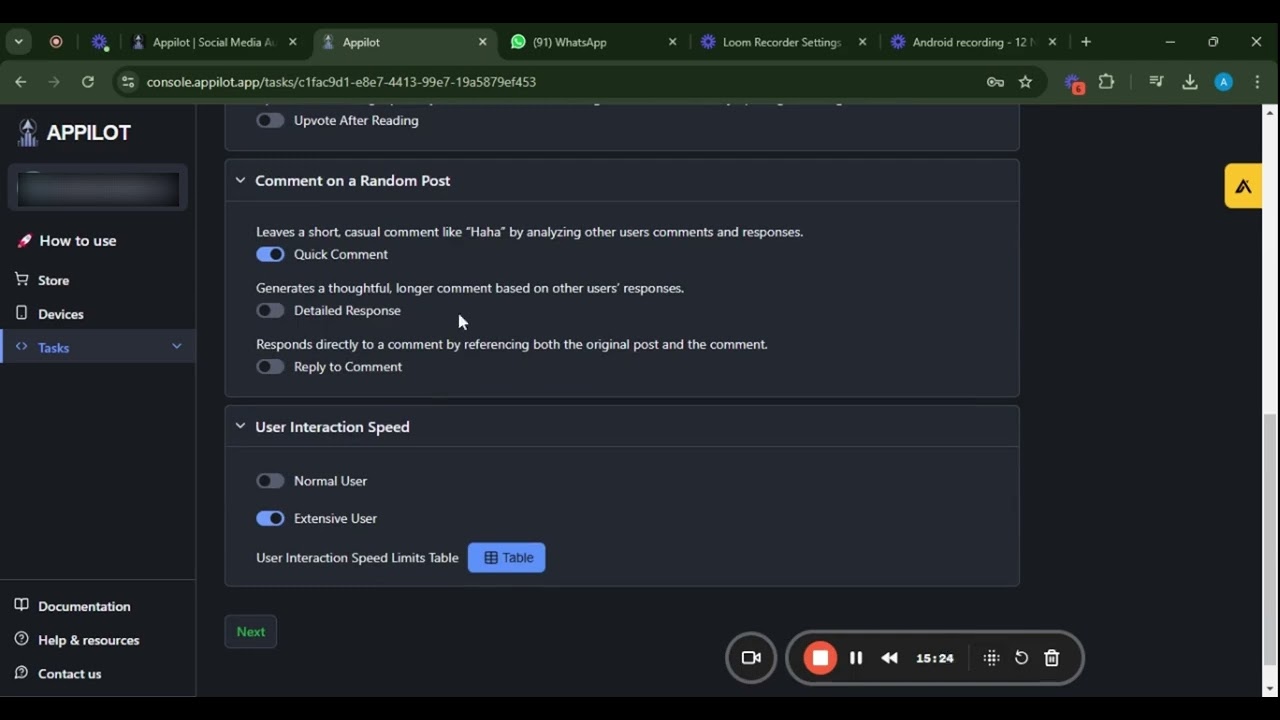Screen dimensions: 1280x720
Task: Click the green Next button
Action: 251,632
